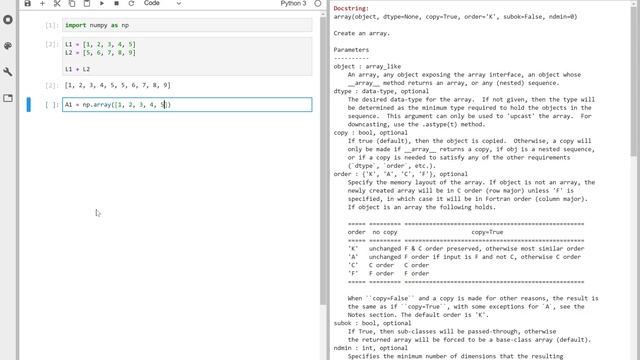Click the active np.array input cell
Image resolution: width=640 pixels, height=360 pixels.
tap(187, 104)
